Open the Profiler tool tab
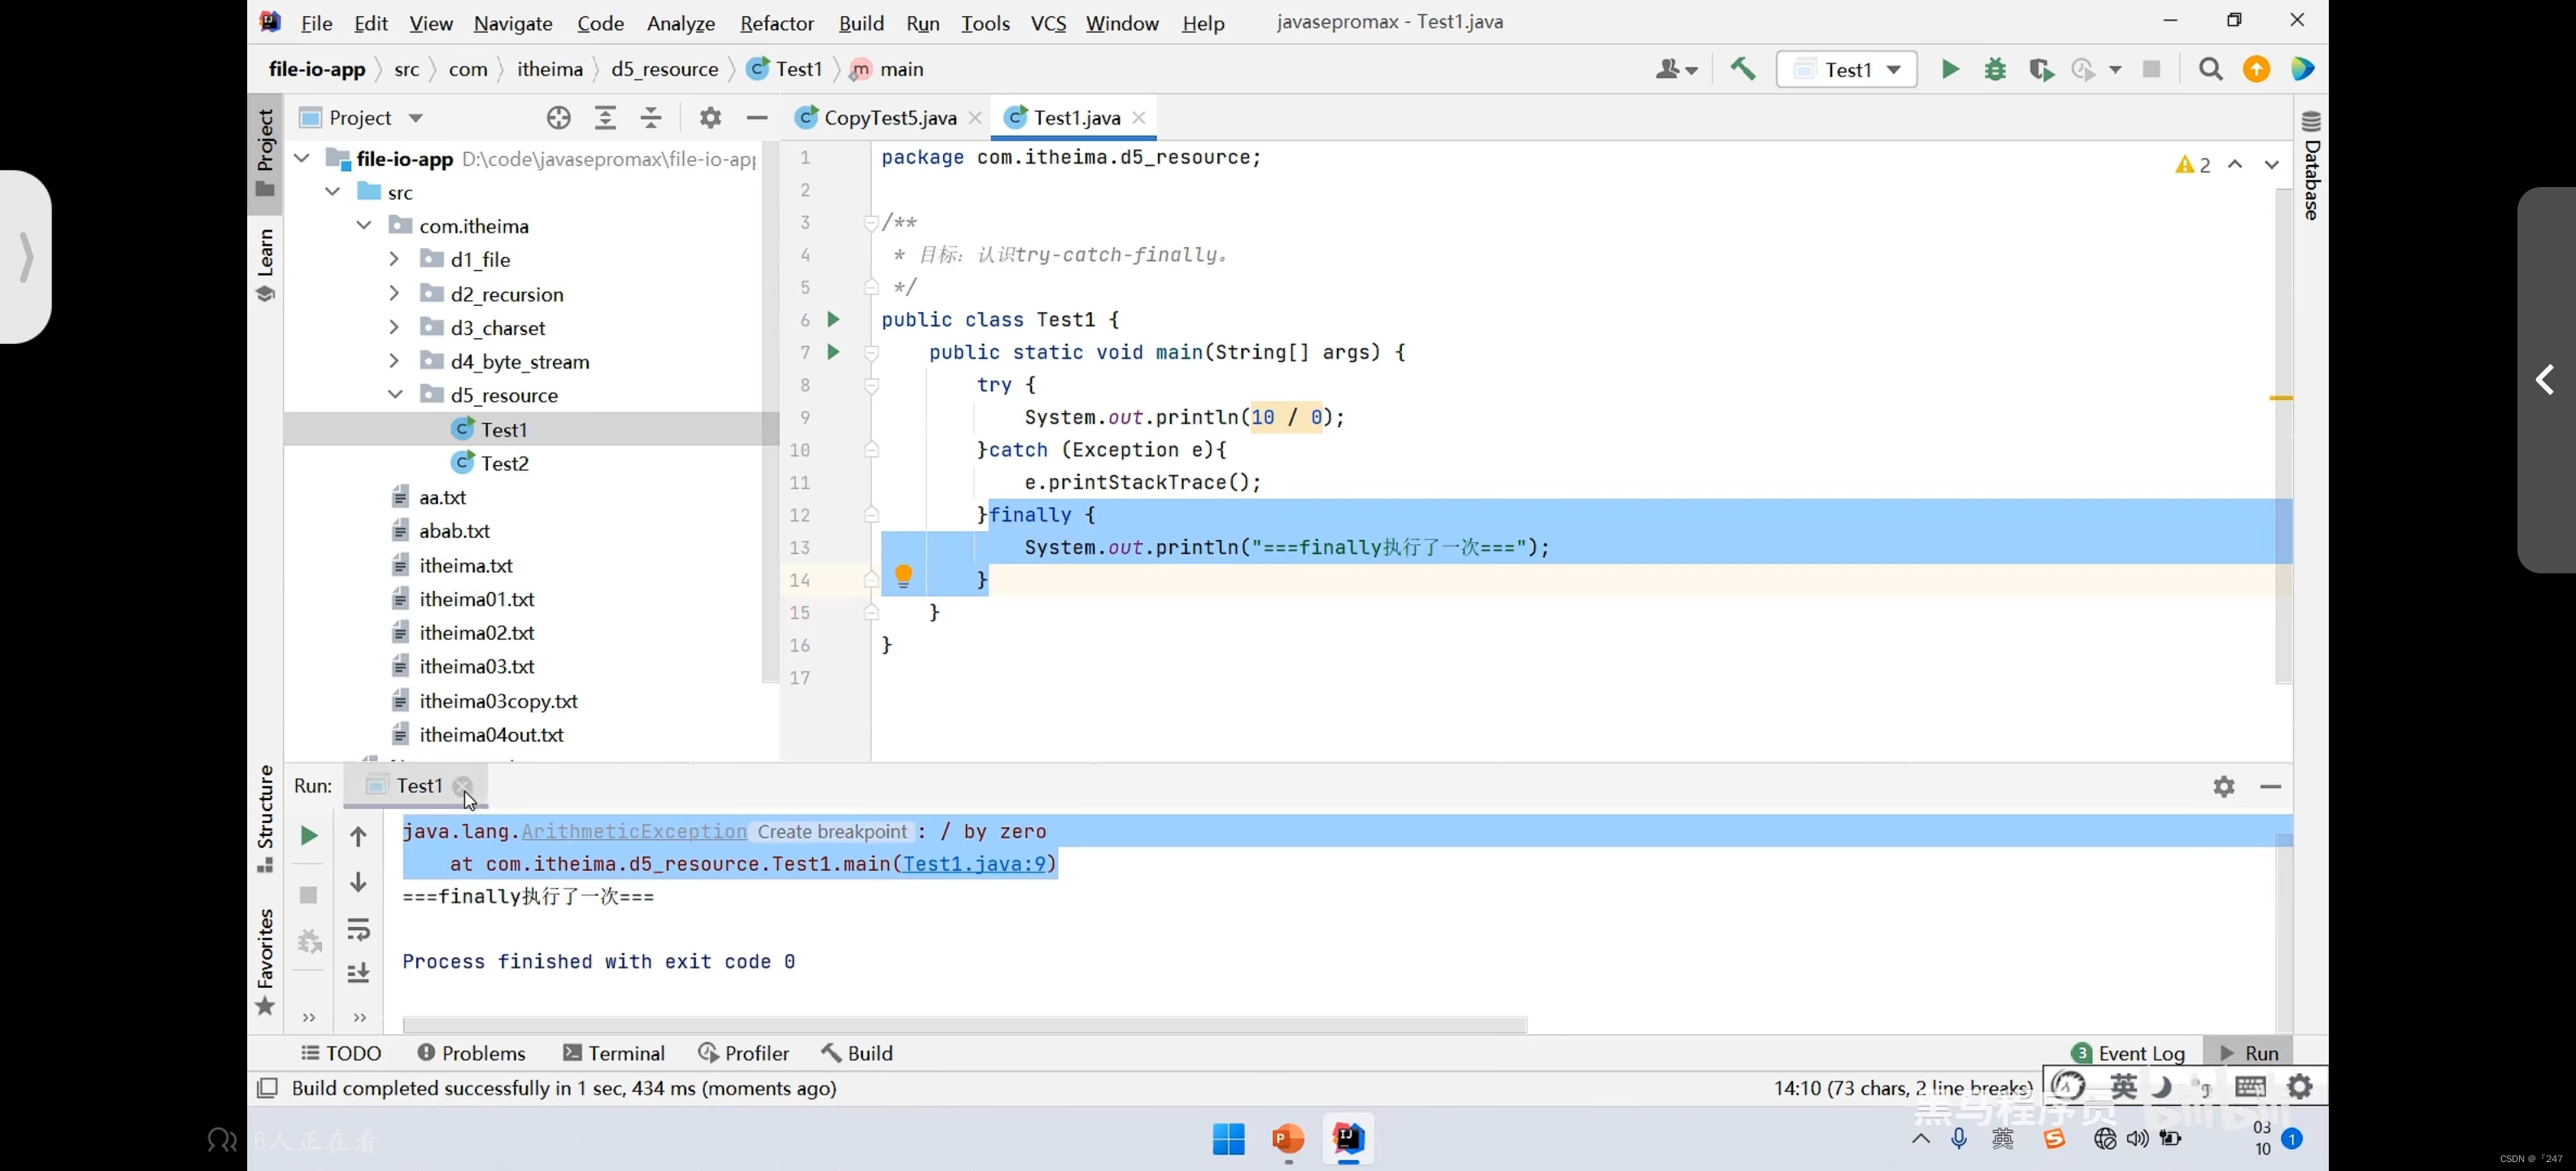Image resolution: width=2576 pixels, height=1171 pixels. point(743,1054)
